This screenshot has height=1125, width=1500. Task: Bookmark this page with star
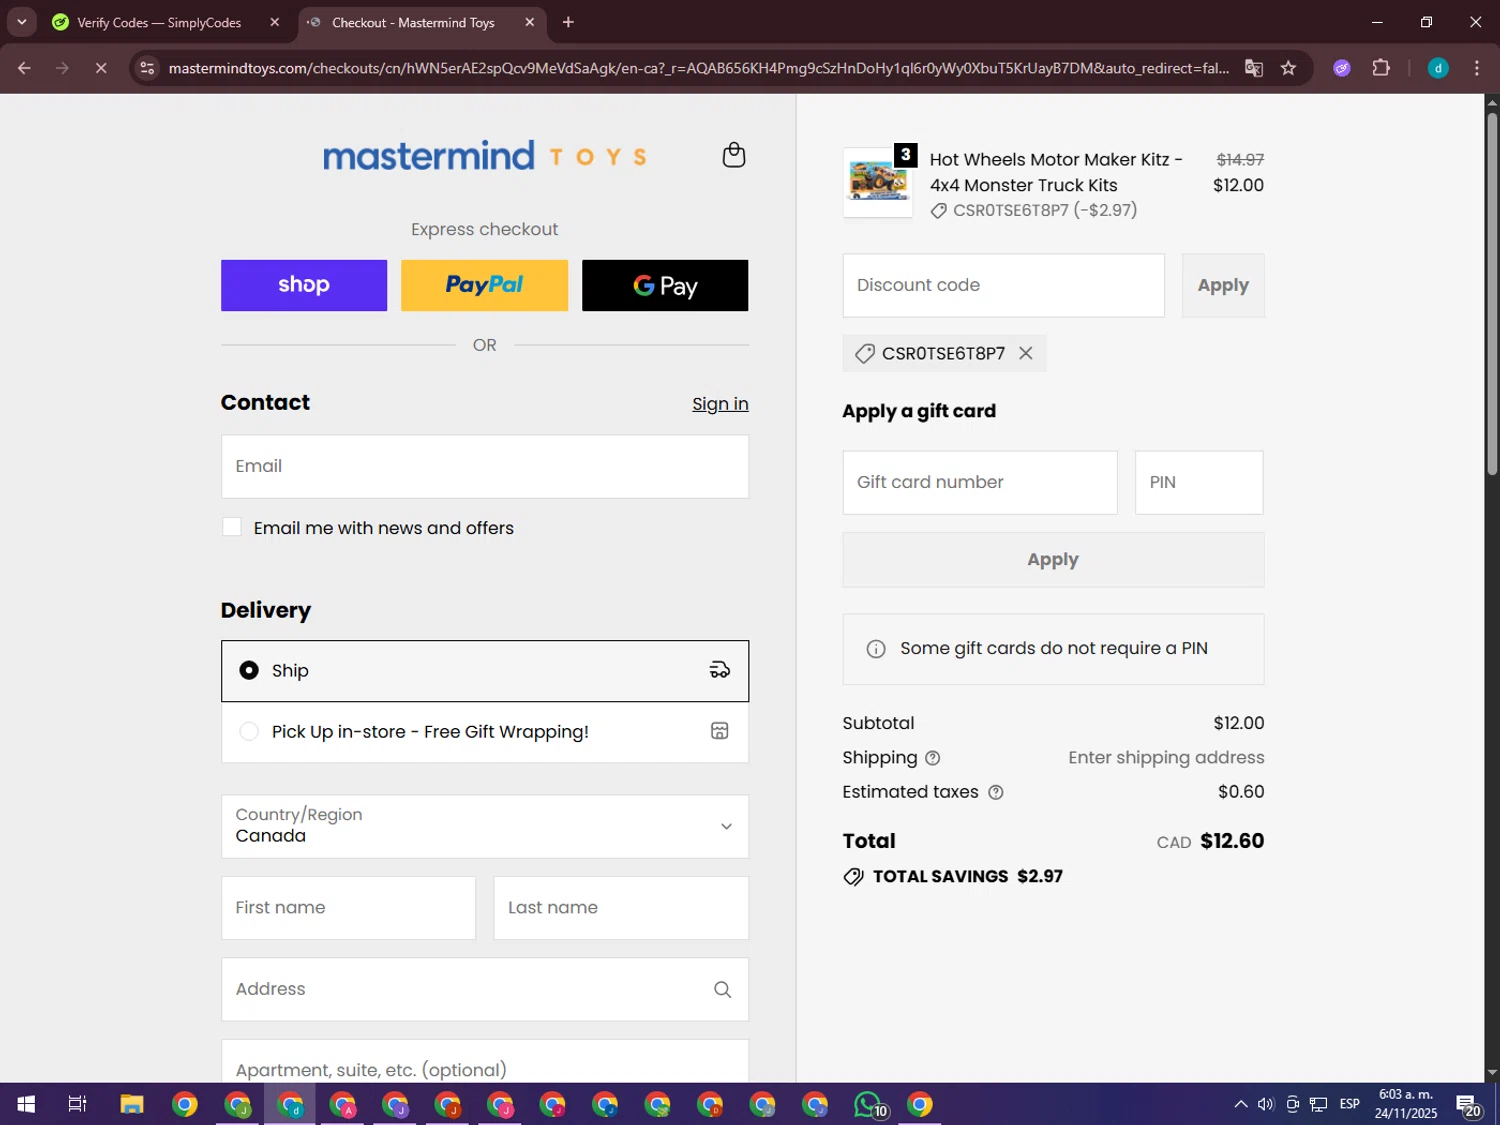coord(1289,68)
